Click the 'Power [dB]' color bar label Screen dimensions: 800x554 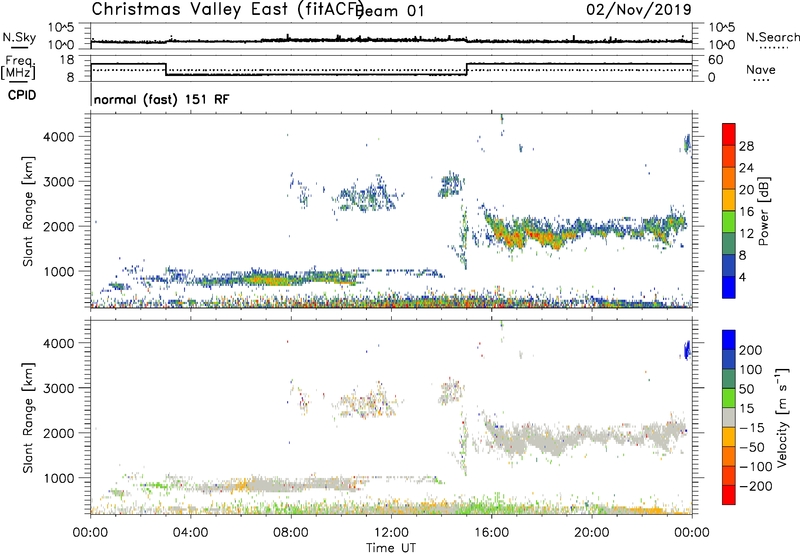click(x=763, y=211)
